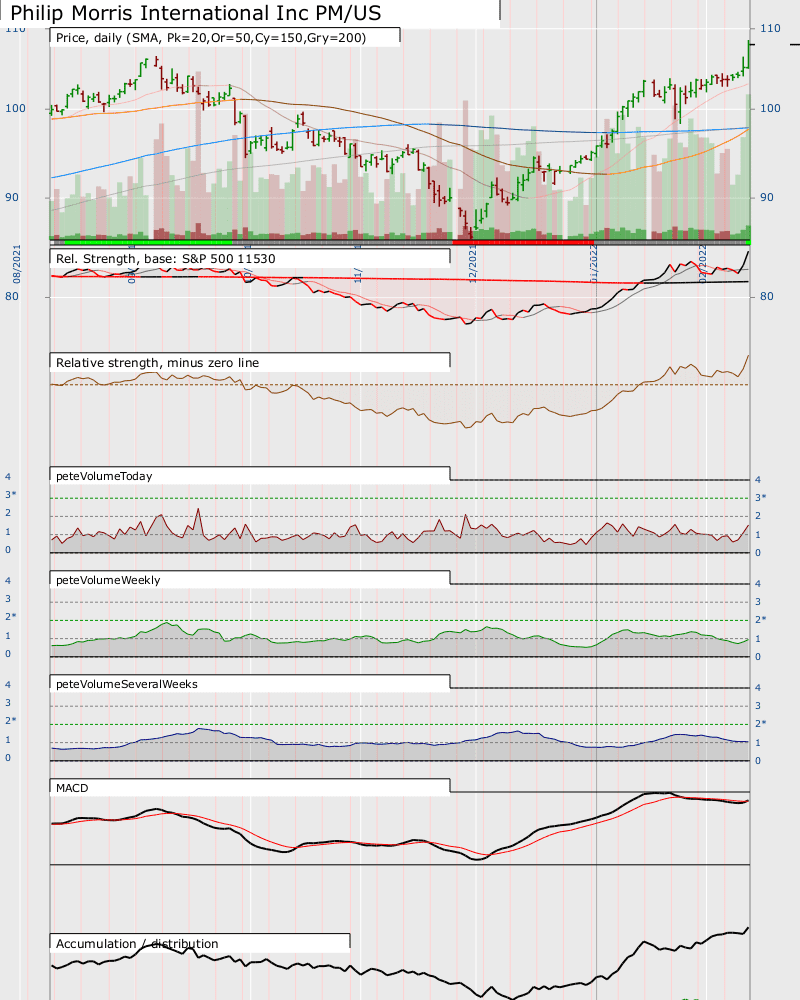This screenshot has width=800, height=1000.
Task: Click the 02/2022 date label
Action: 702,264
